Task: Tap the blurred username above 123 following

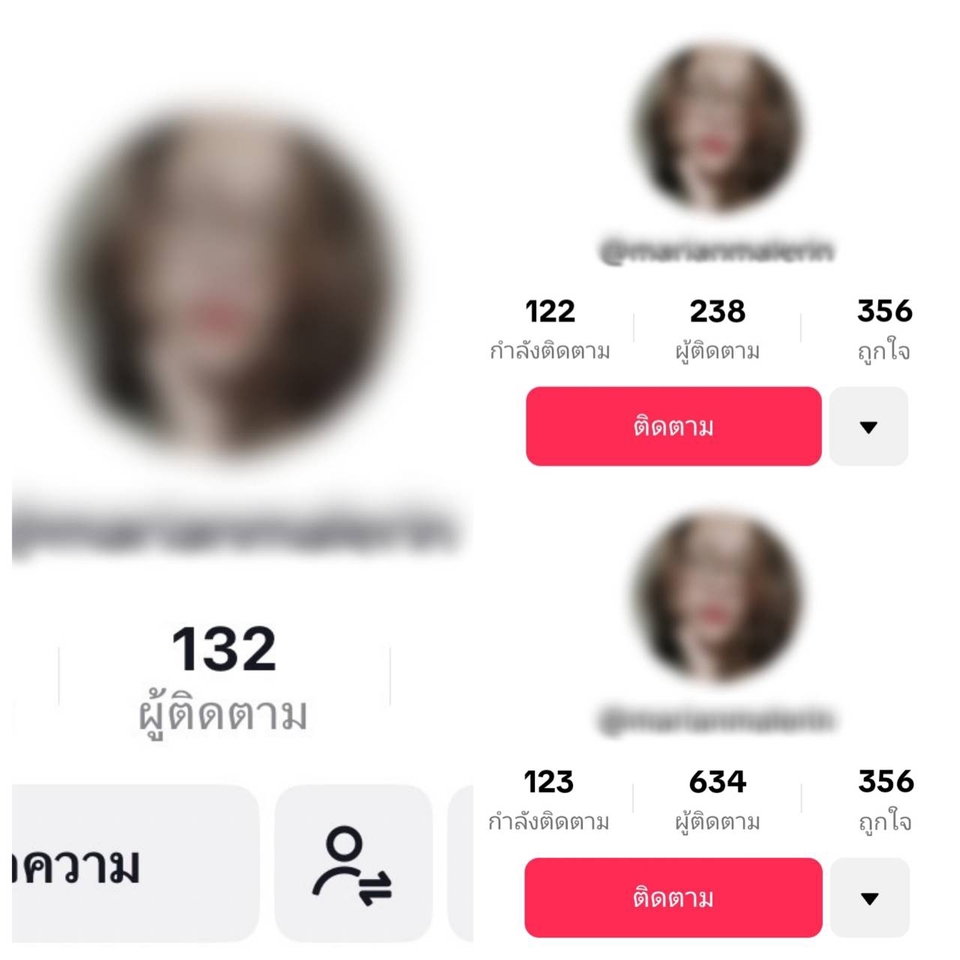Action: tap(716, 719)
